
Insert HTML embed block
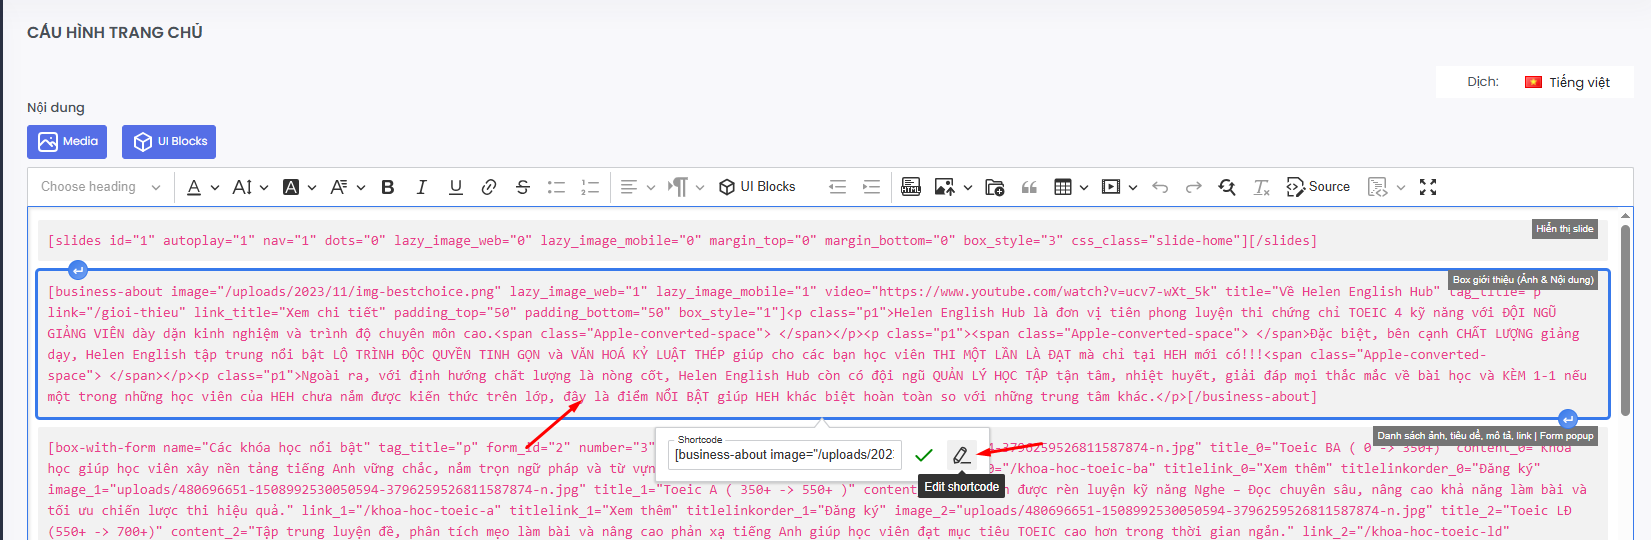911,187
